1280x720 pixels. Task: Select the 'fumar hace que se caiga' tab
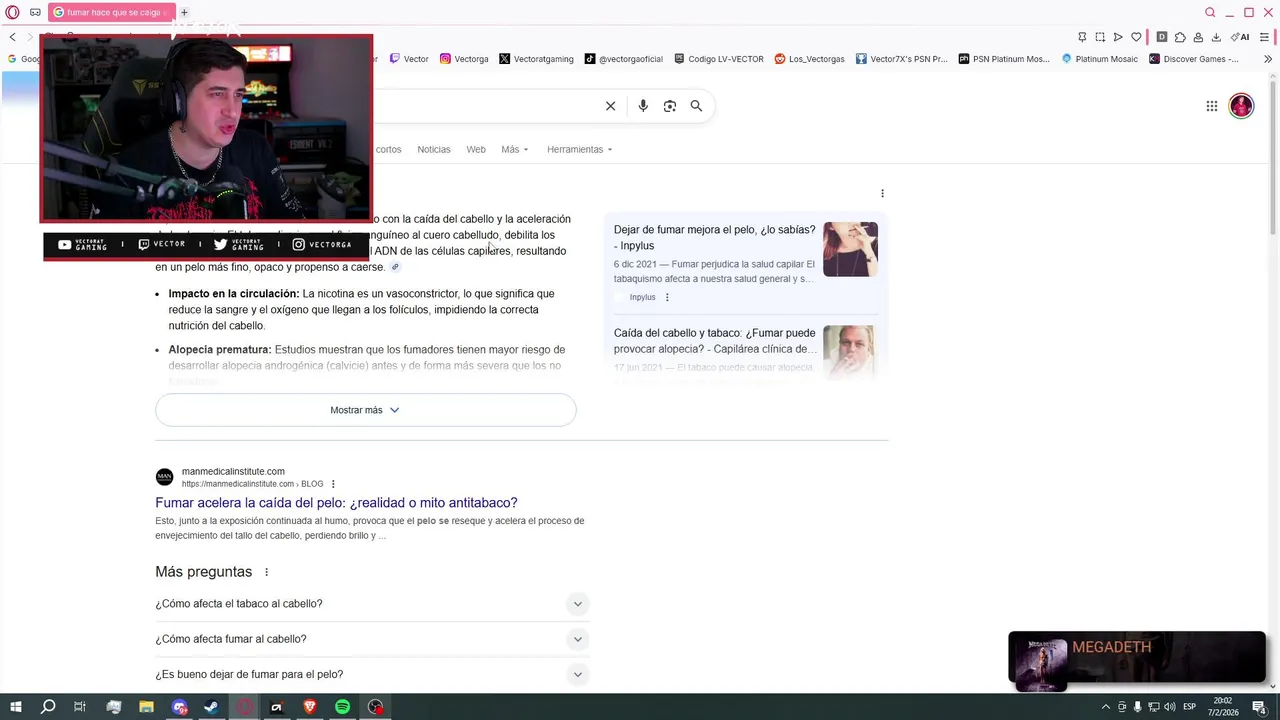coord(110,12)
